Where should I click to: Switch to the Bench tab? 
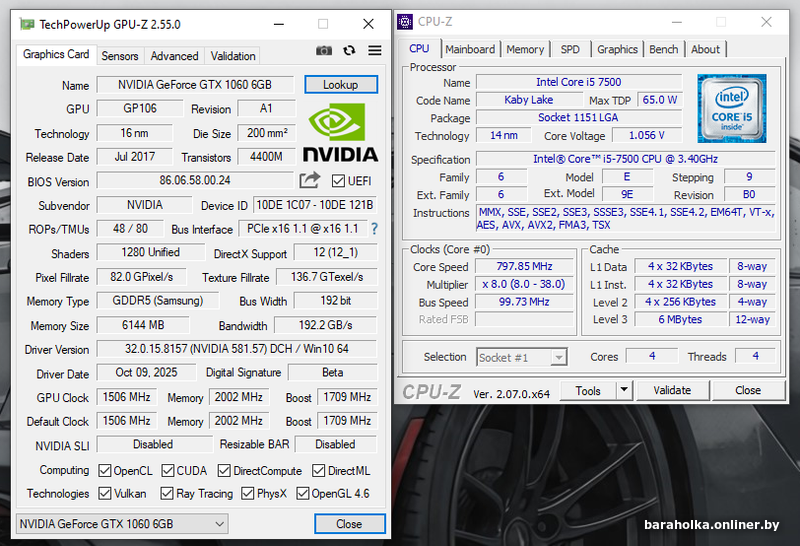664,49
